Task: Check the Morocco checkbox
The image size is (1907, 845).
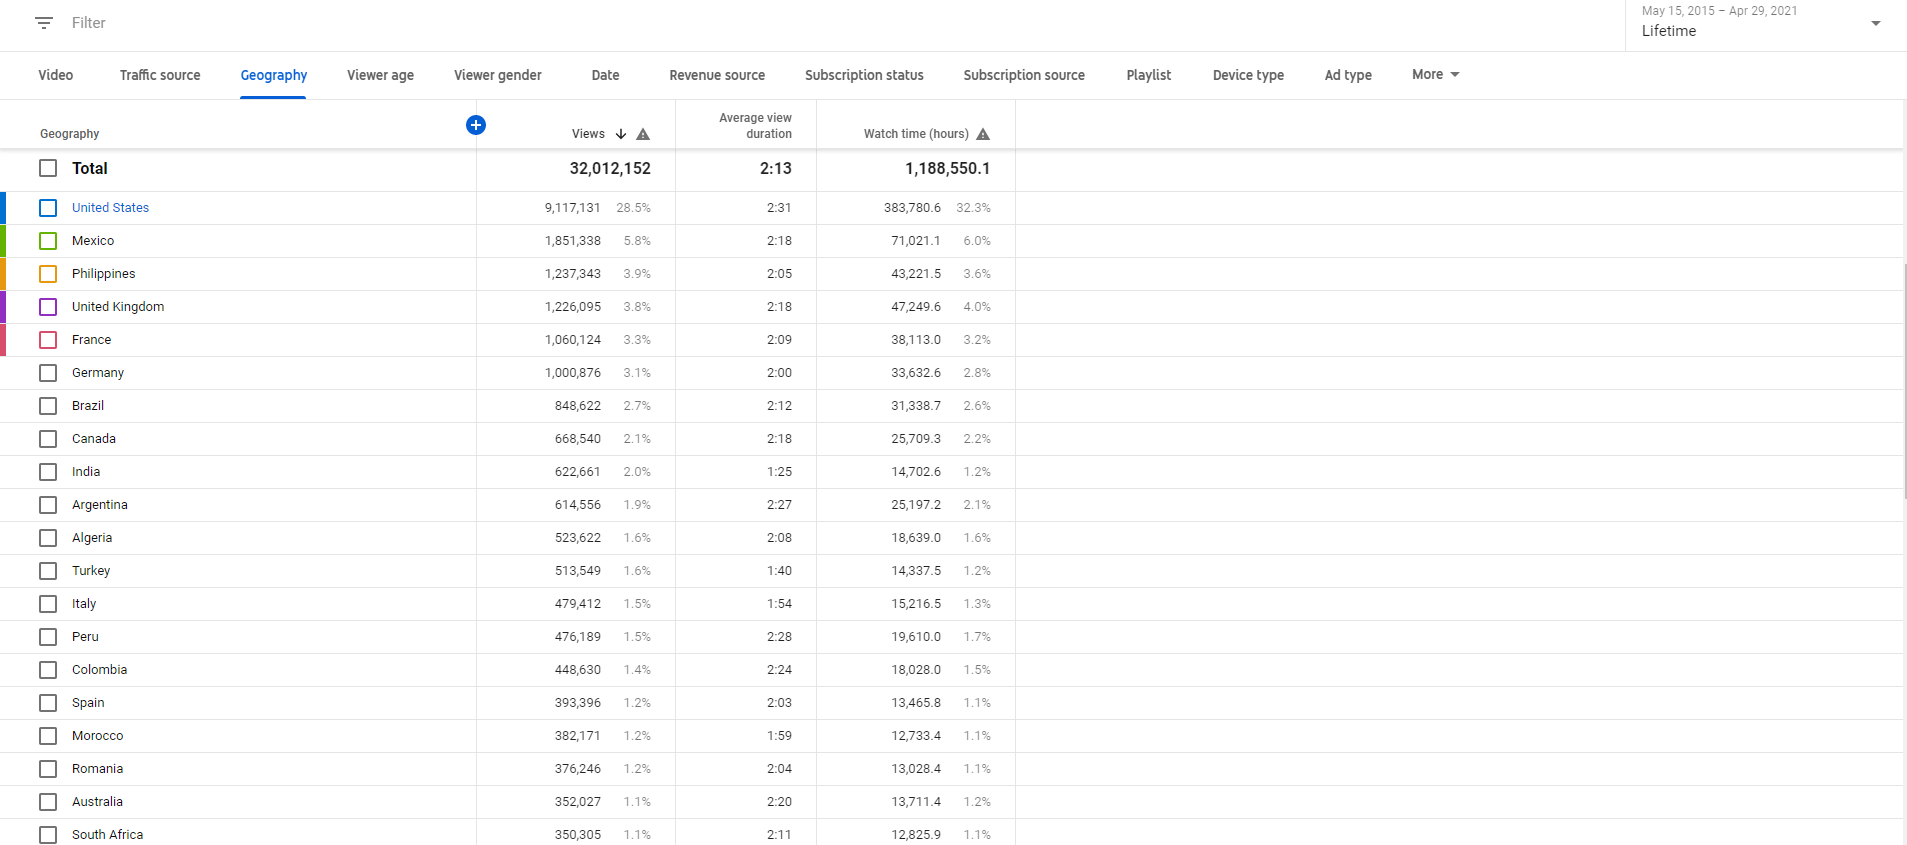Action: [x=48, y=736]
